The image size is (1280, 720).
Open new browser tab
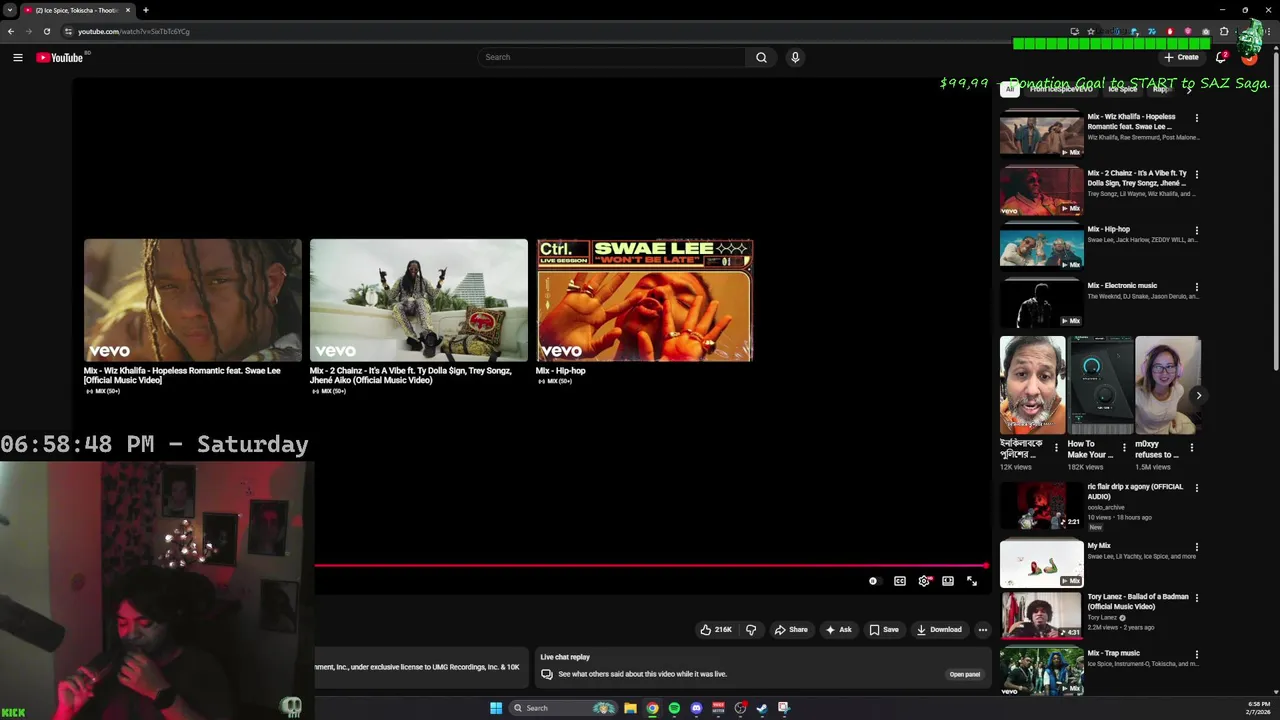point(146,10)
